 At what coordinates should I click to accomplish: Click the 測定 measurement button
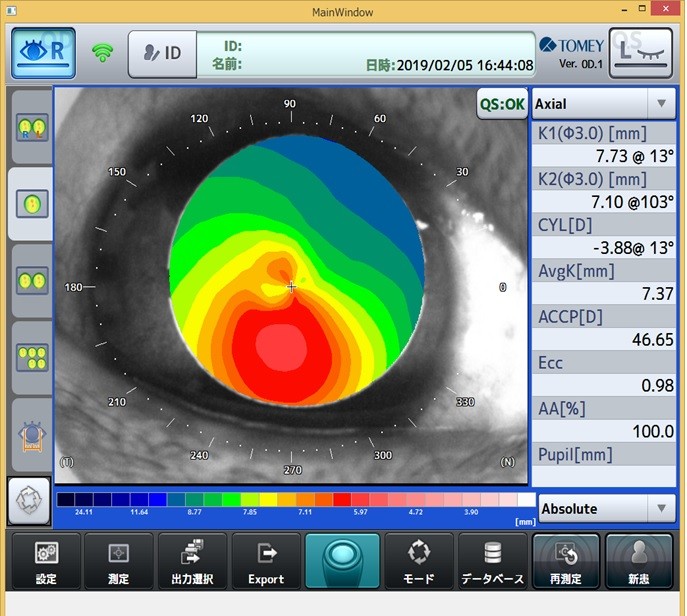point(119,560)
